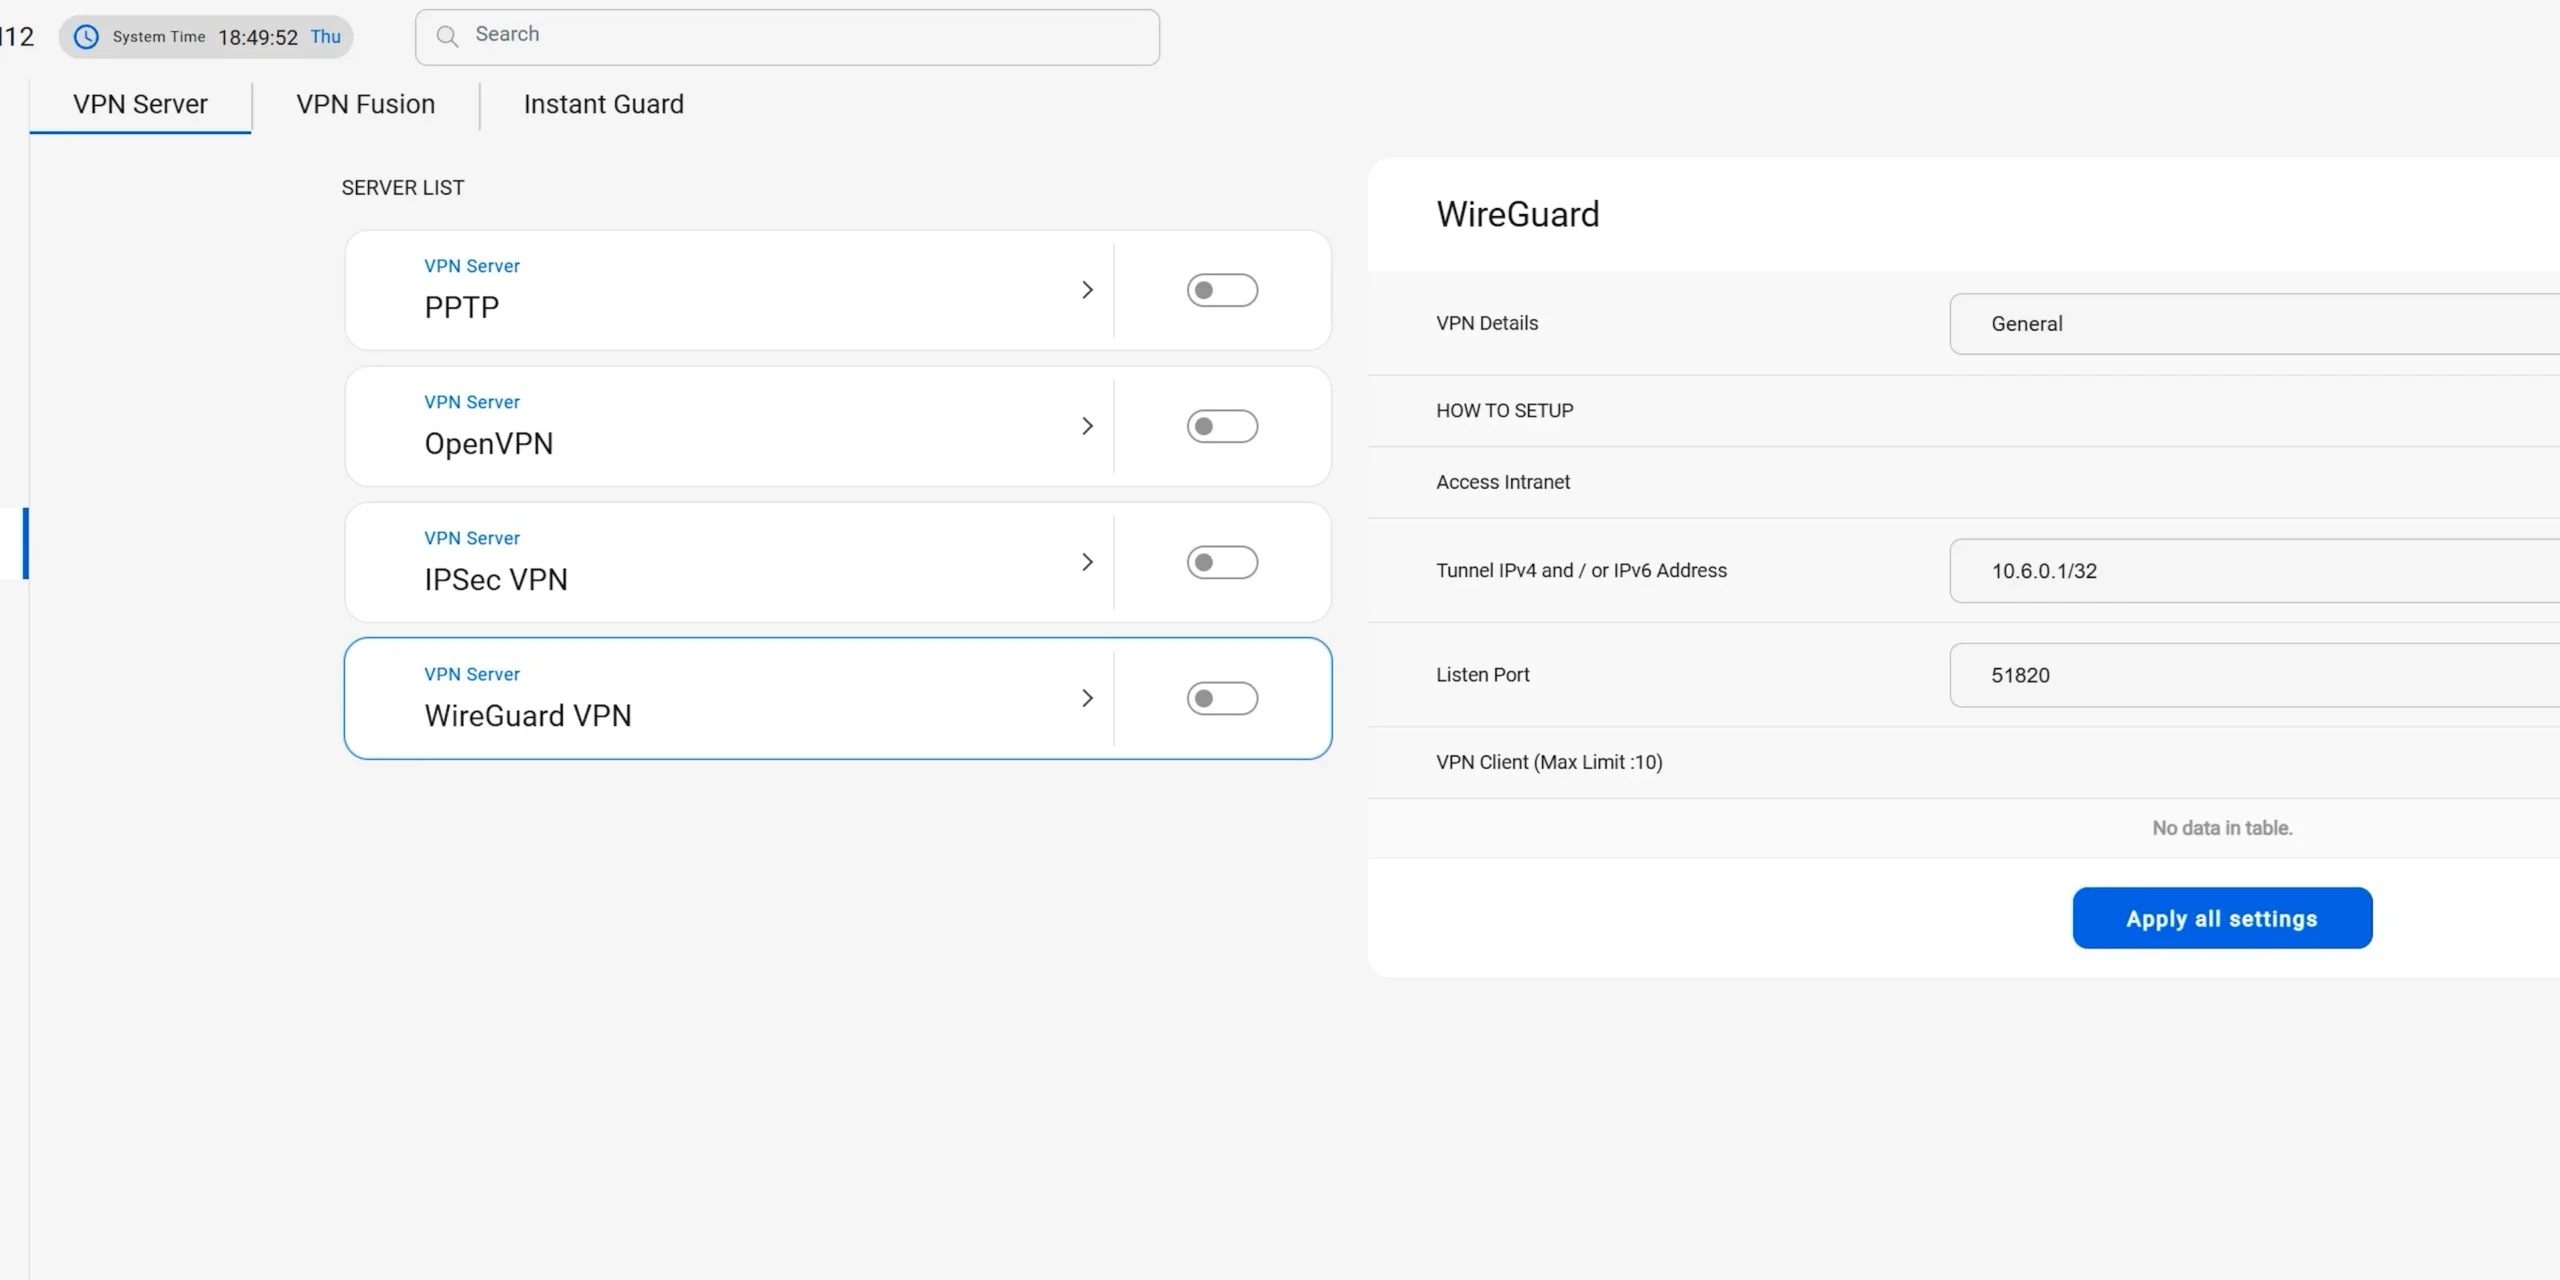Click the SERVER LIST heading
2560x1280 pixels.
tap(403, 188)
